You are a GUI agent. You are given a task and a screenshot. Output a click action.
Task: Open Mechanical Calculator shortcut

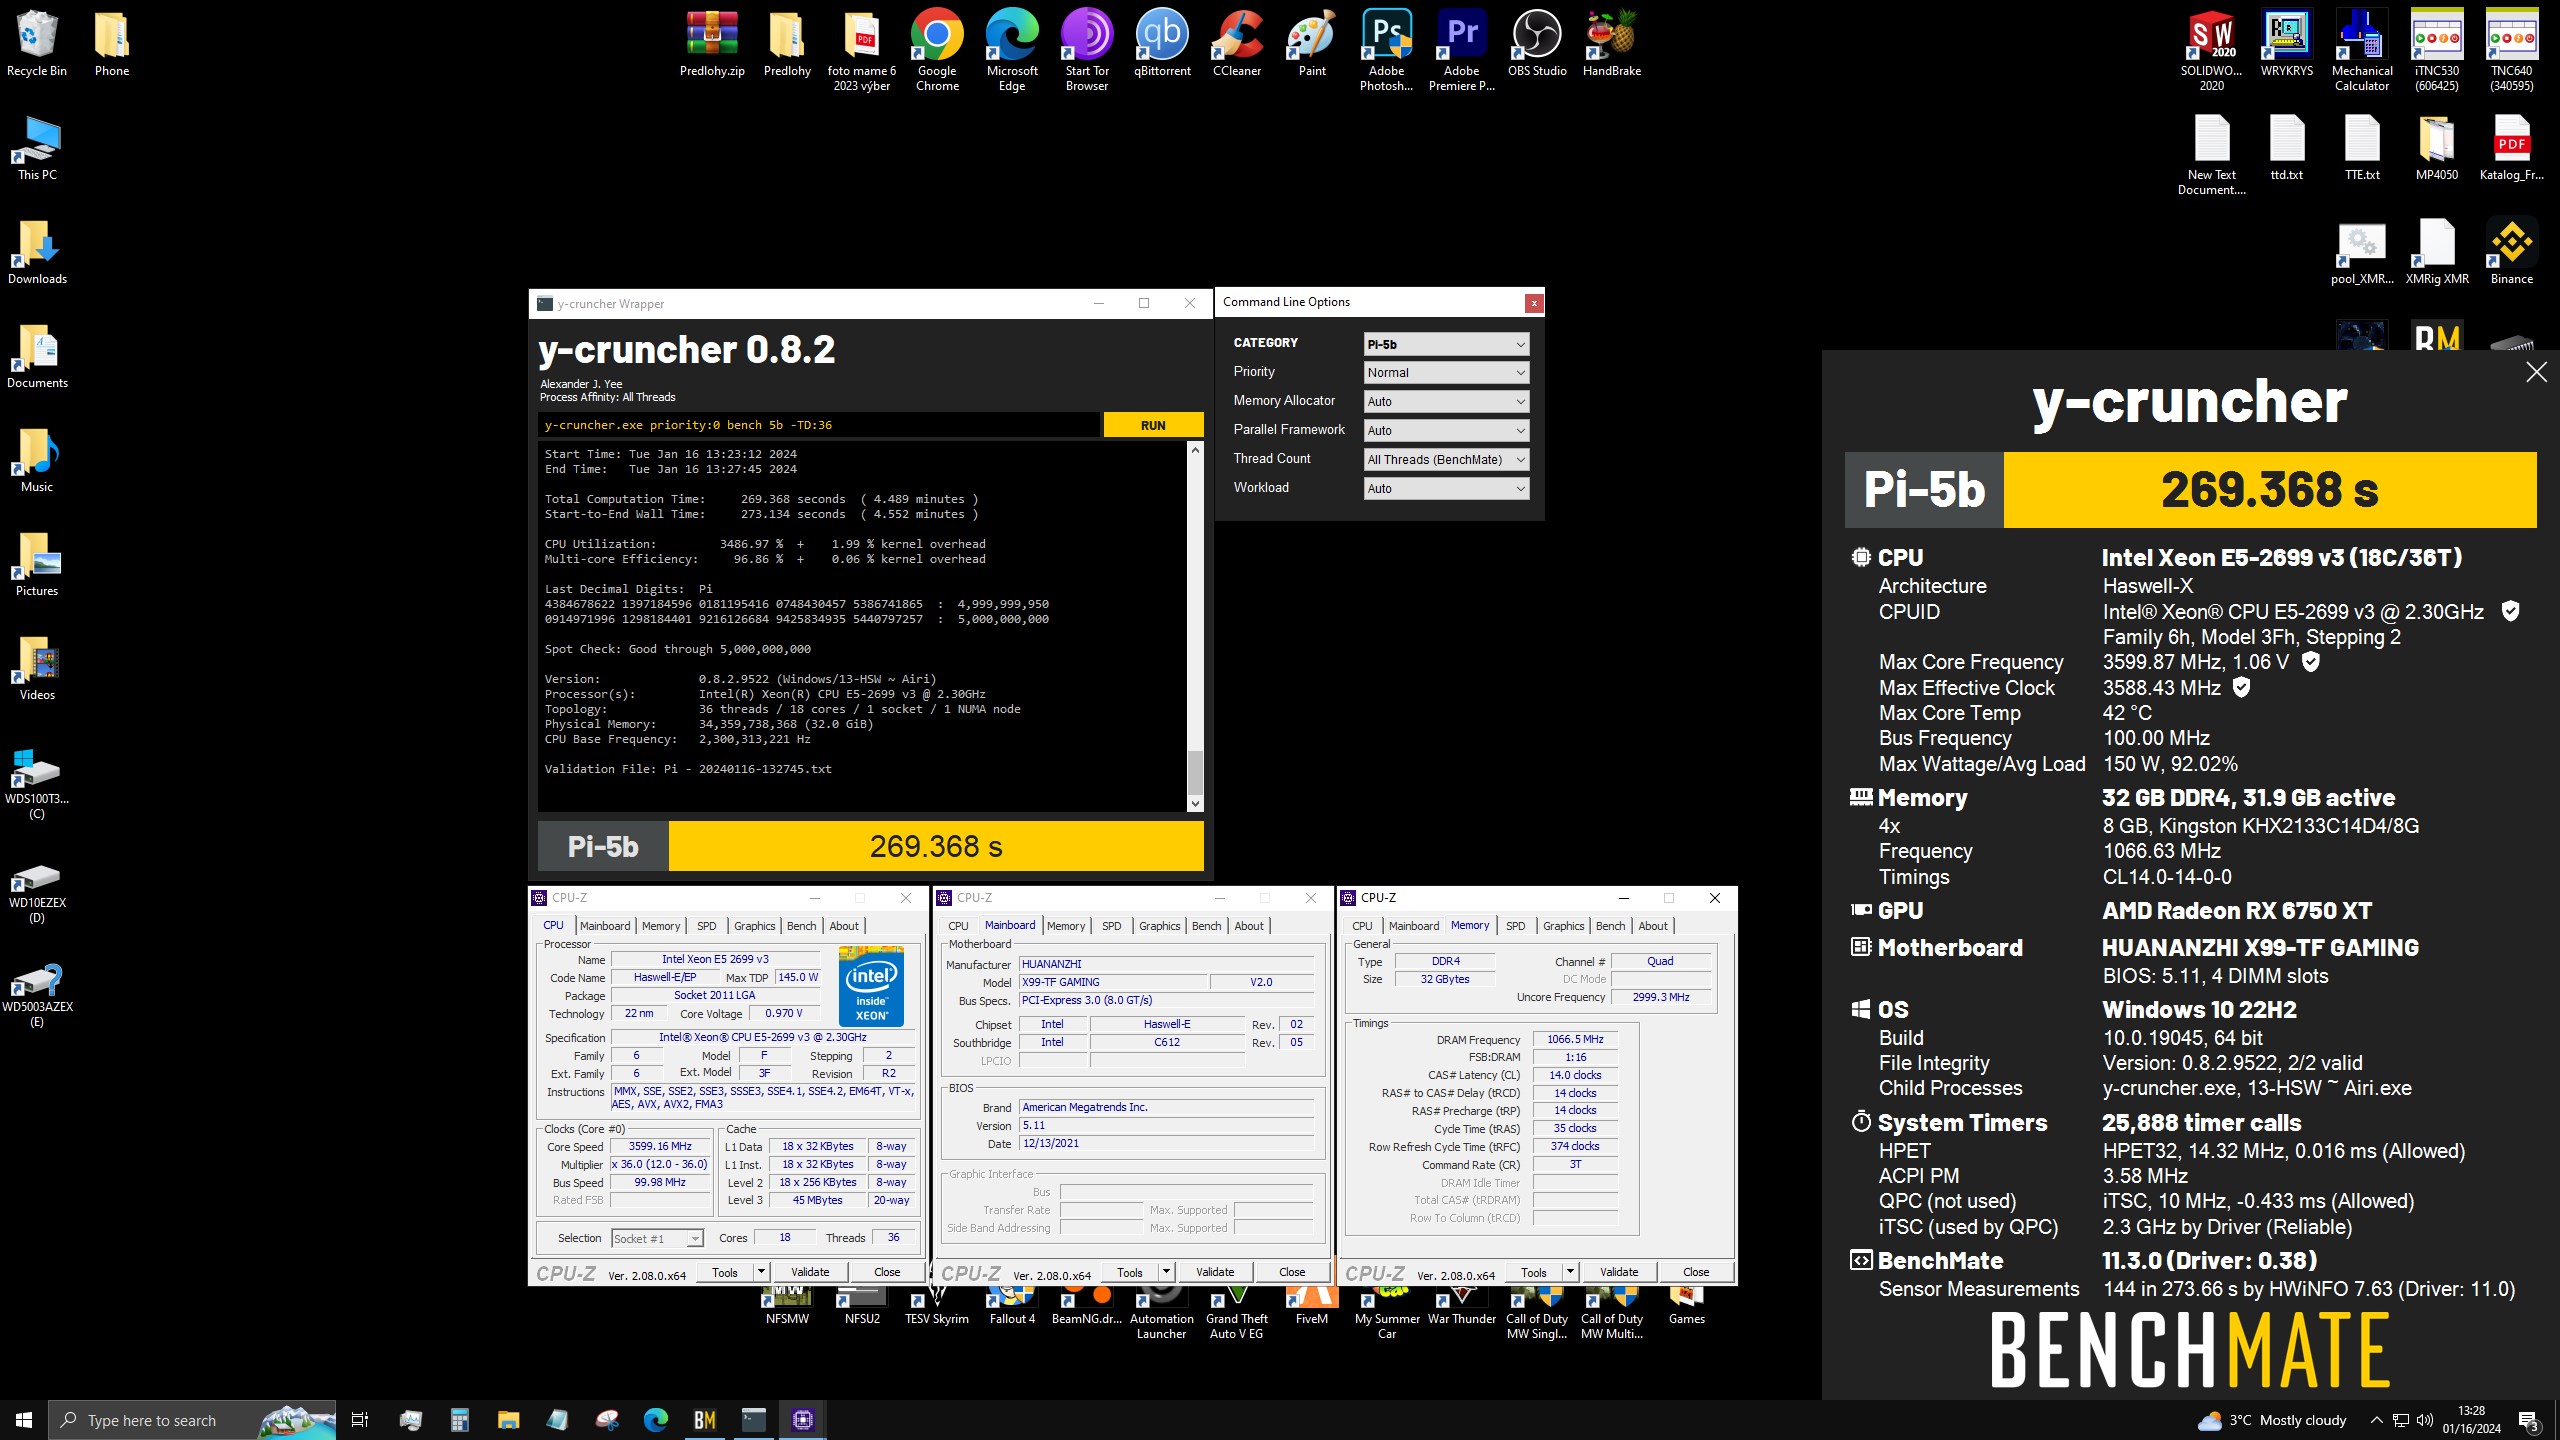pos(2362,50)
